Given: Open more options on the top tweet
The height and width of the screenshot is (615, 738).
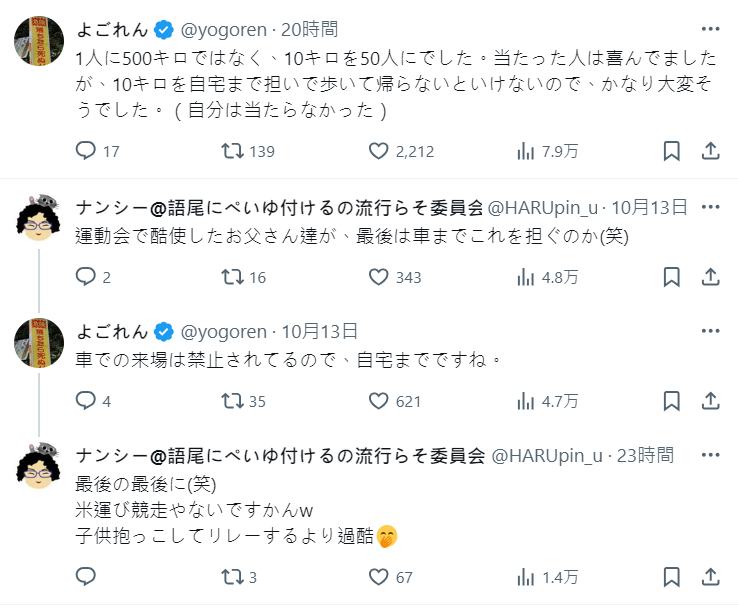Looking at the screenshot, I should [x=711, y=29].
